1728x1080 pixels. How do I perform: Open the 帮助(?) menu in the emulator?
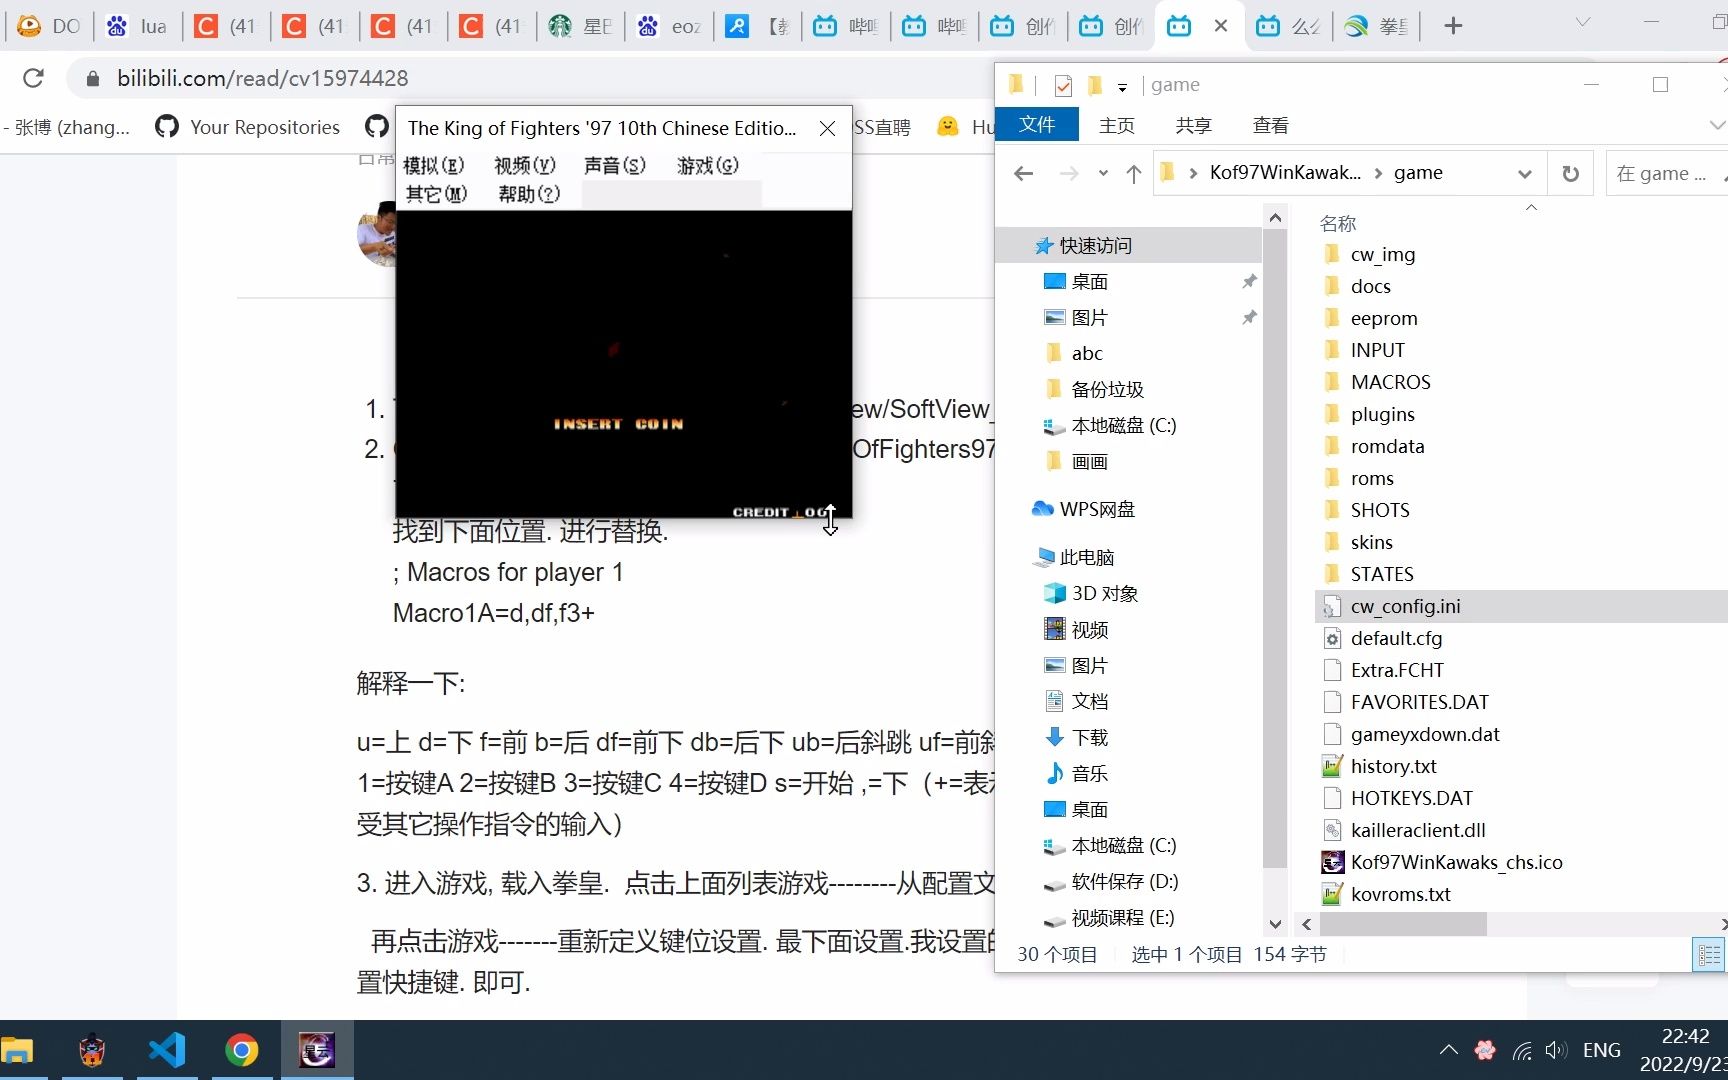[529, 194]
